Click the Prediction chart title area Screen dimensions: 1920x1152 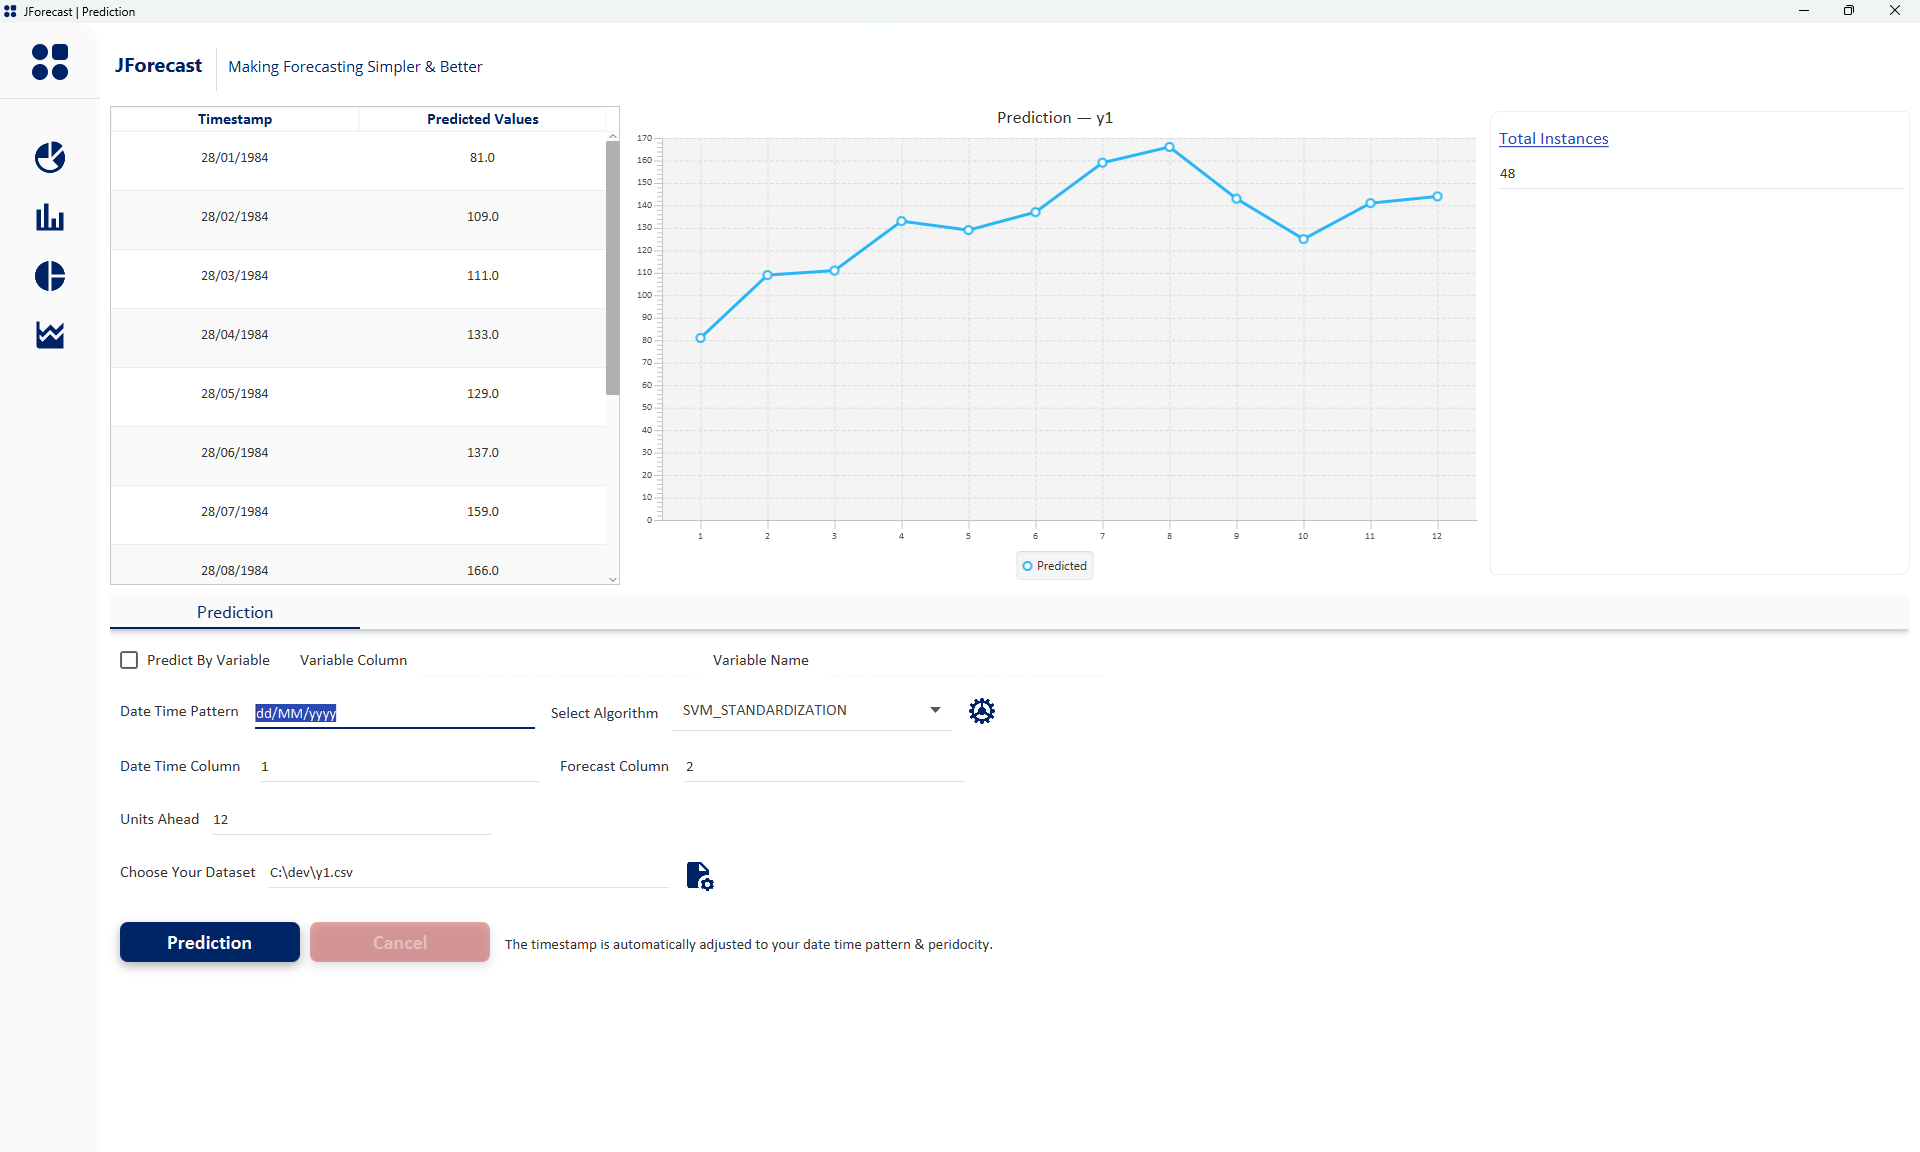click(x=1054, y=117)
